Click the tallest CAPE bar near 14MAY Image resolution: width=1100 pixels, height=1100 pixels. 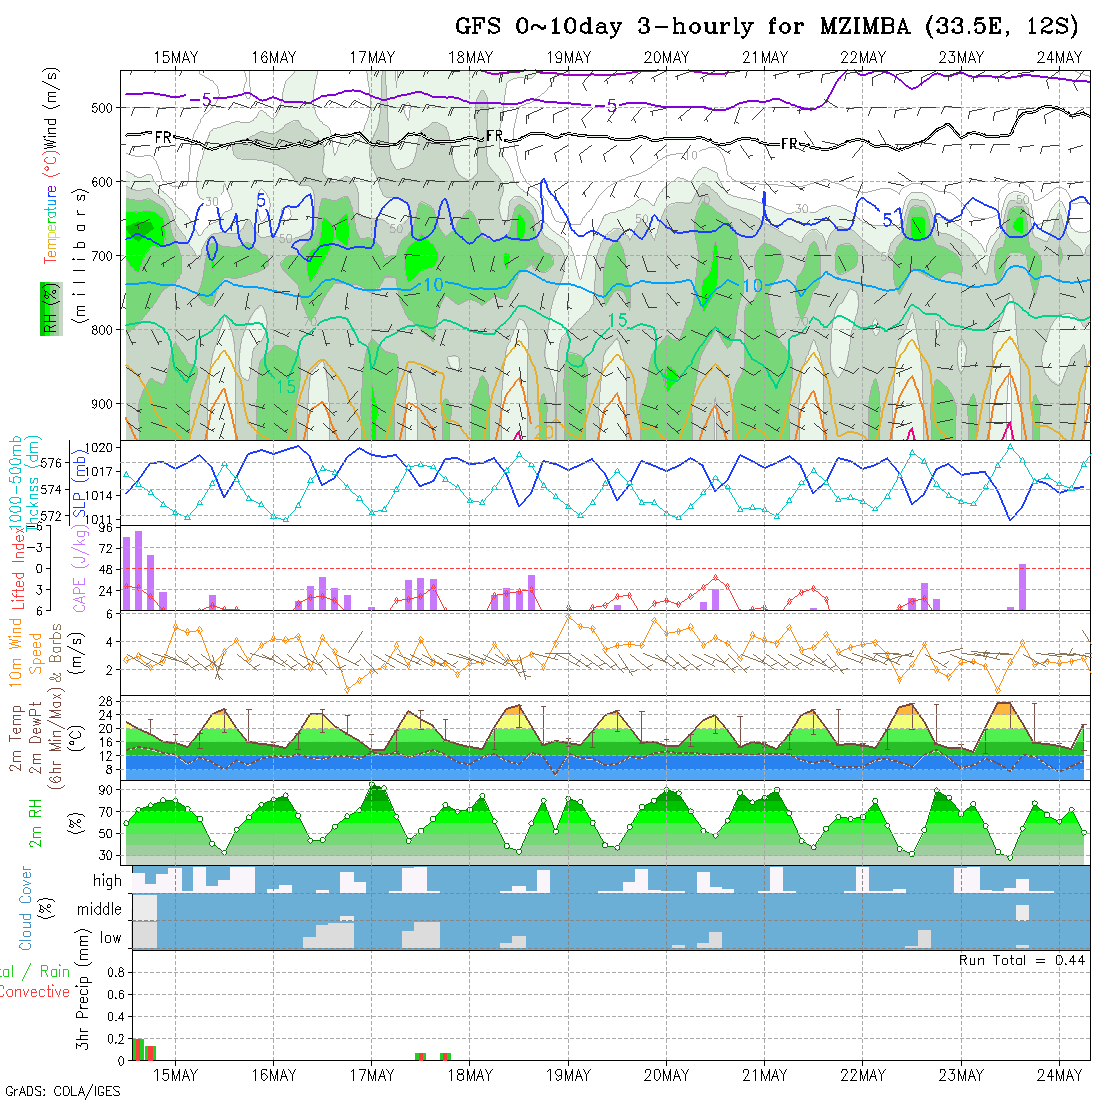(x=138, y=570)
